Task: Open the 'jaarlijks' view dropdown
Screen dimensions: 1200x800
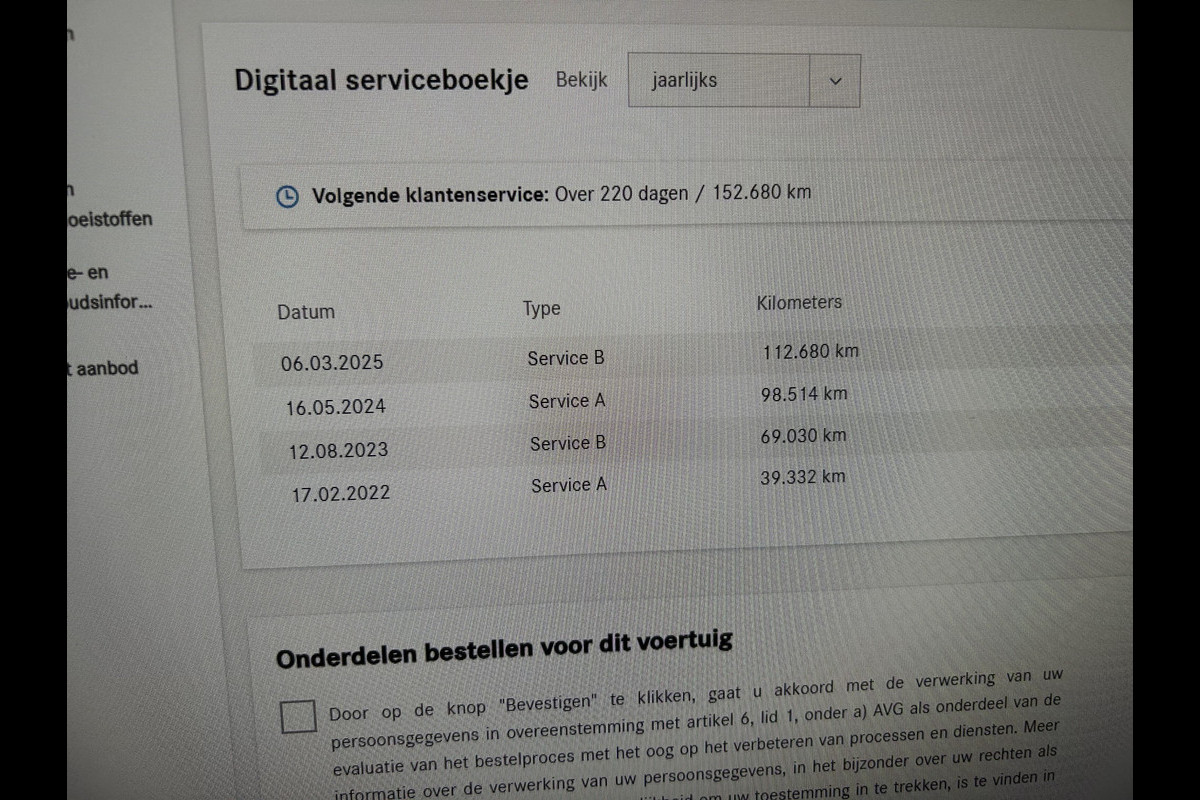Action: 744,81
